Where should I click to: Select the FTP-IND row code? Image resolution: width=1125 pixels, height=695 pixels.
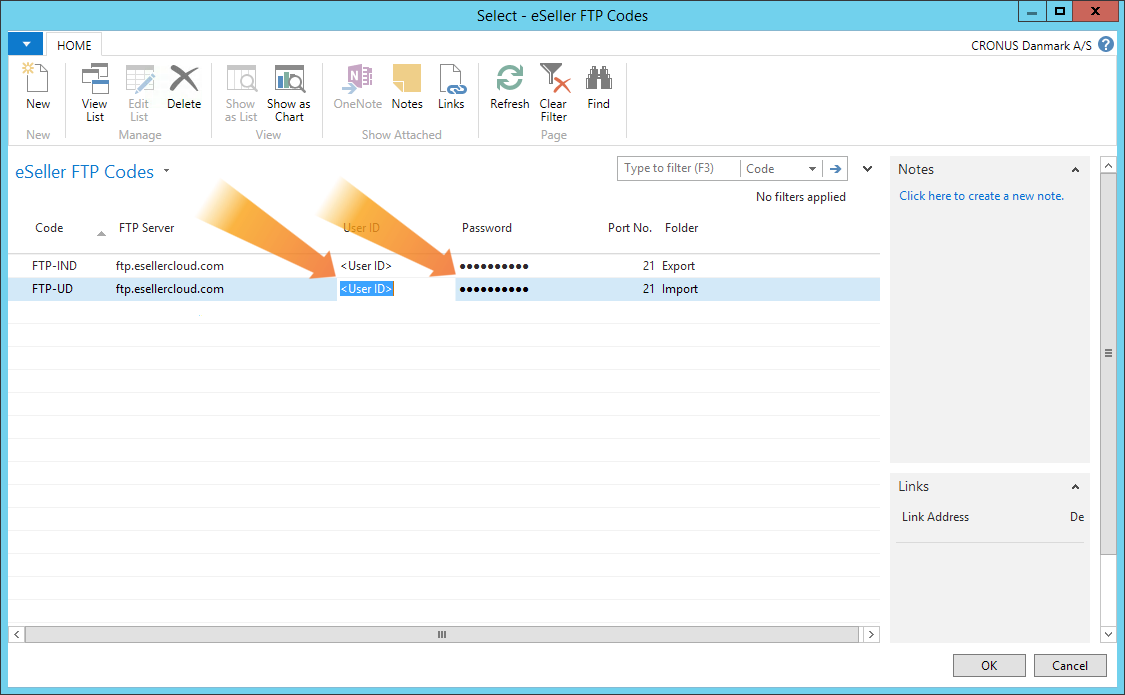pos(55,266)
